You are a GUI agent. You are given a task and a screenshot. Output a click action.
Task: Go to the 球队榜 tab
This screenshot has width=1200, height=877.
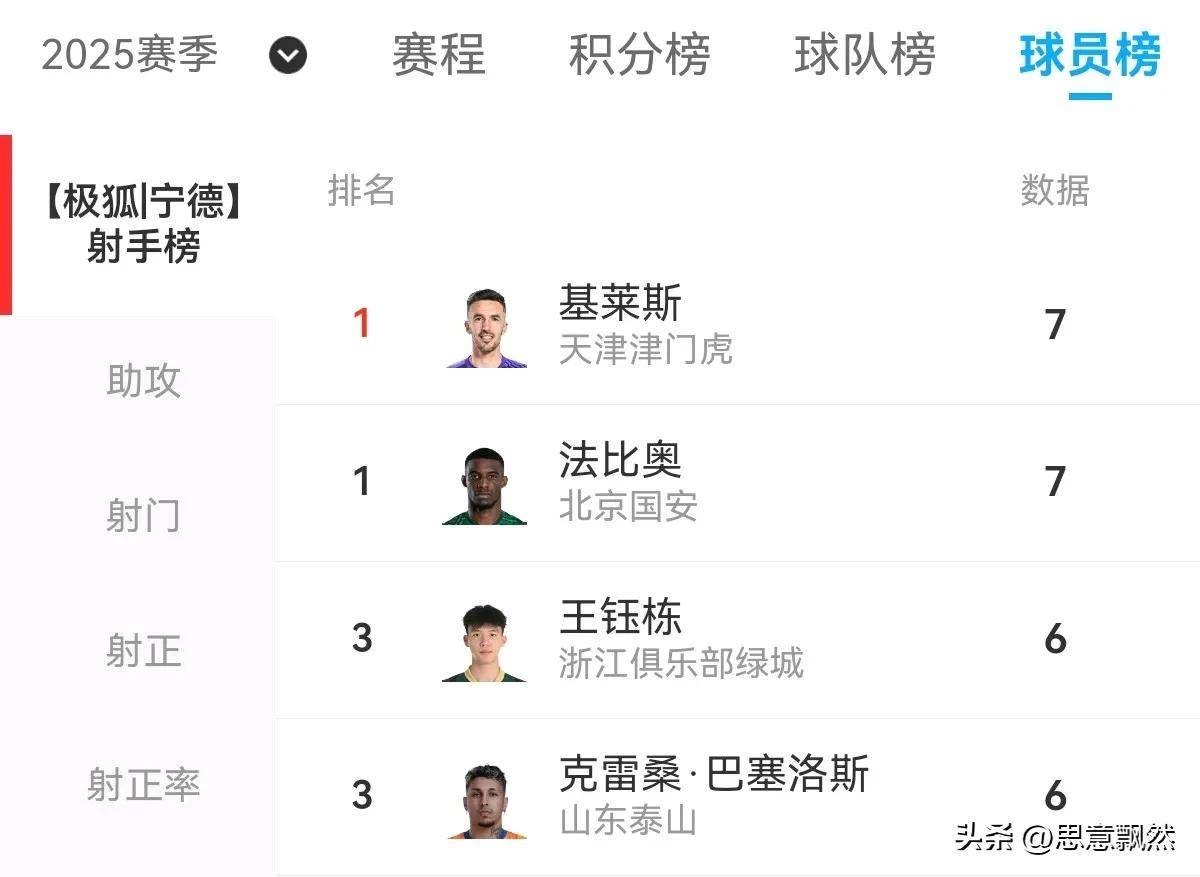point(864,55)
